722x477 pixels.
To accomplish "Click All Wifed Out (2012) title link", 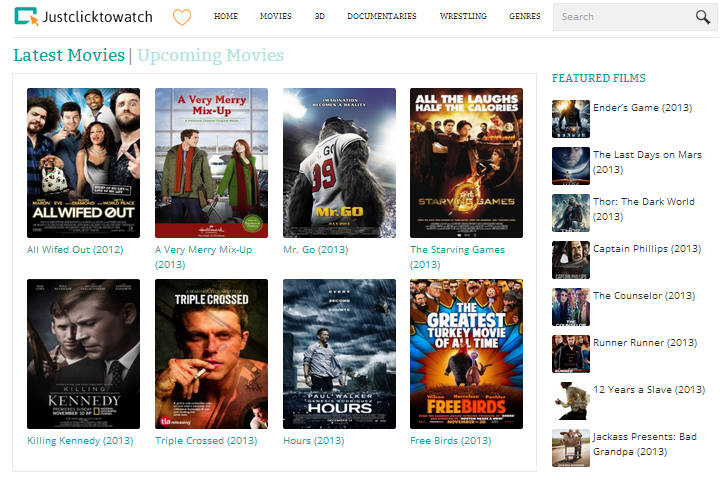I will [x=75, y=250].
